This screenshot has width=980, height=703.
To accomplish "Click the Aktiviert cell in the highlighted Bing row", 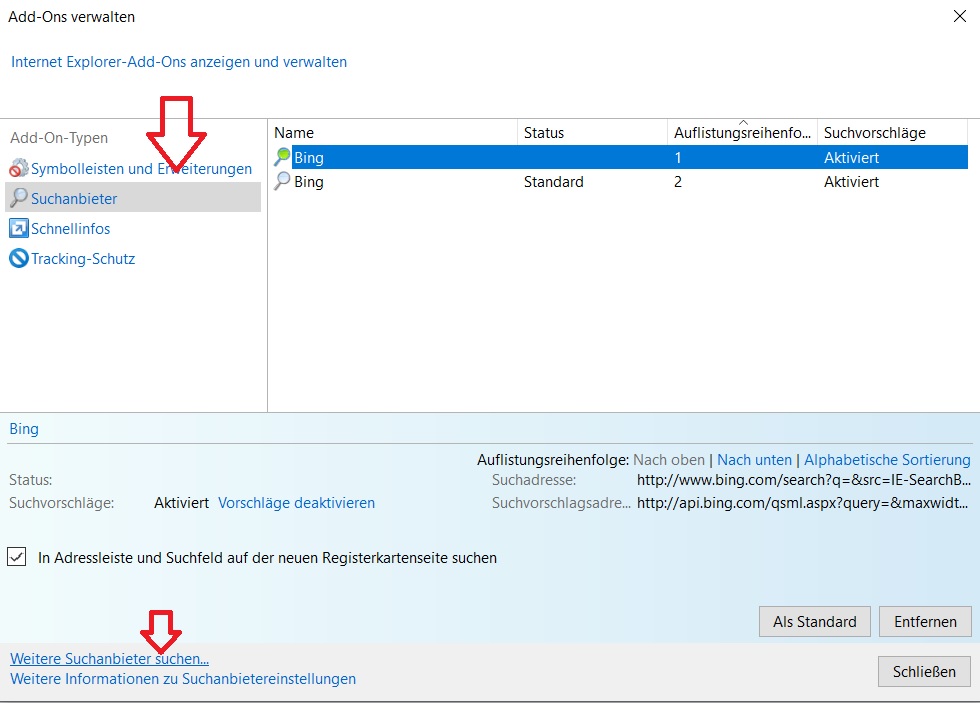I will 851,157.
